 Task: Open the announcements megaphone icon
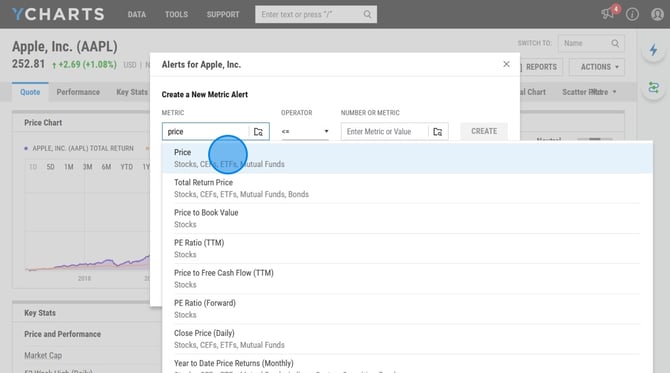click(x=607, y=14)
